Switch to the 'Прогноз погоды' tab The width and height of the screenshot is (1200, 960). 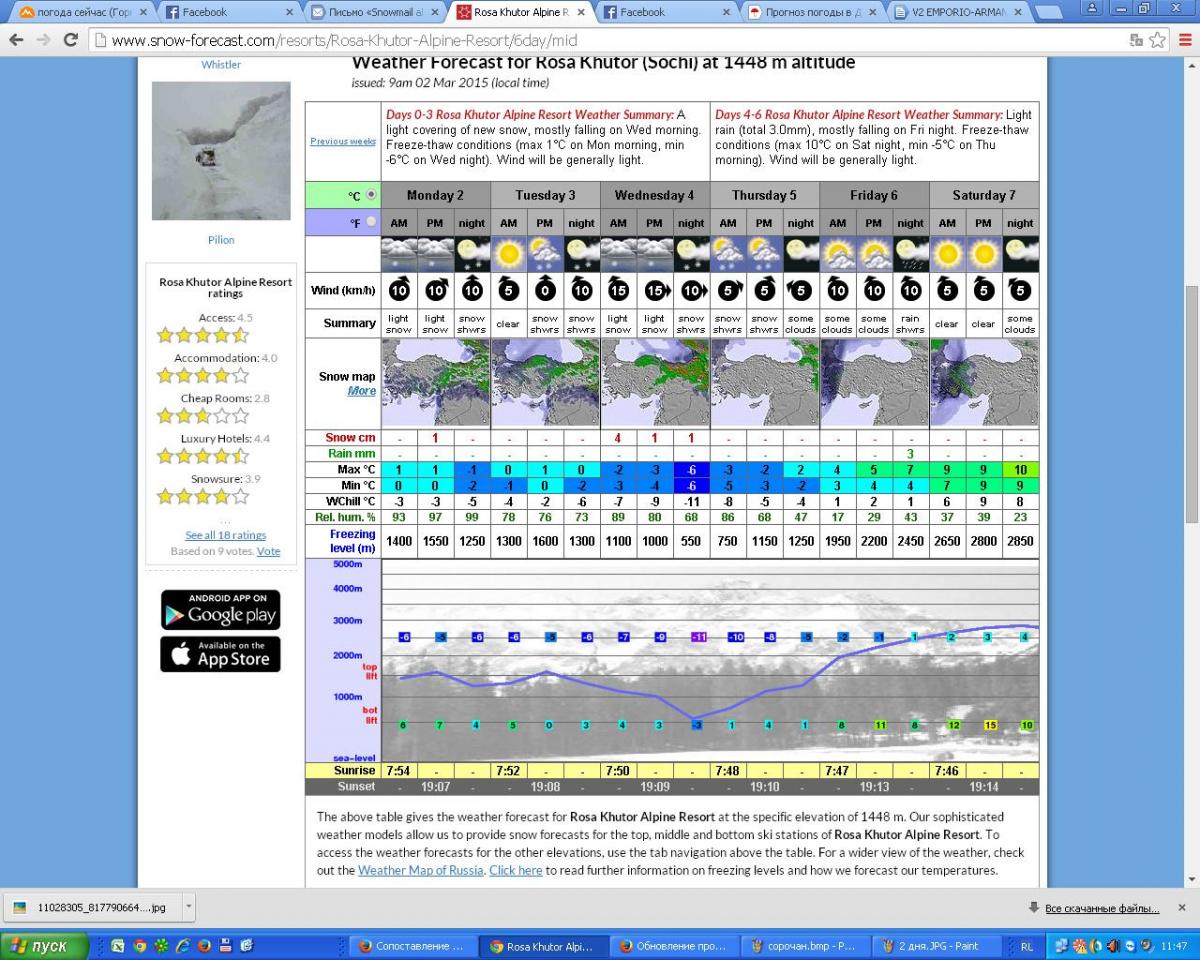tap(812, 12)
